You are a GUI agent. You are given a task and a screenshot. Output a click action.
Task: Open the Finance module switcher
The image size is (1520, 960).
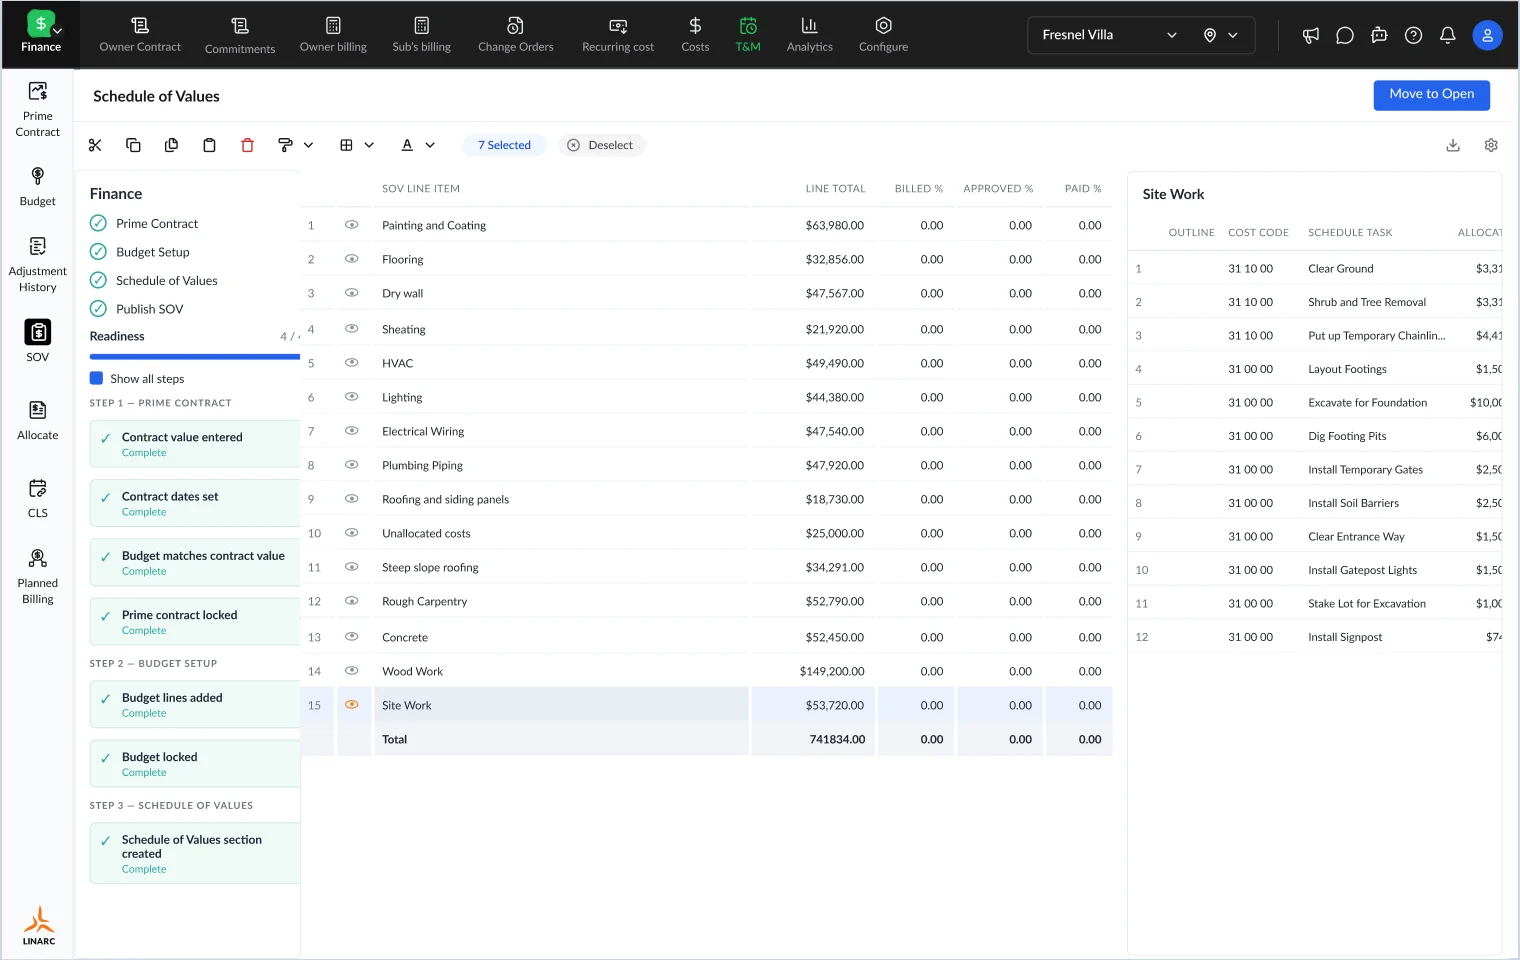[x=41, y=34]
